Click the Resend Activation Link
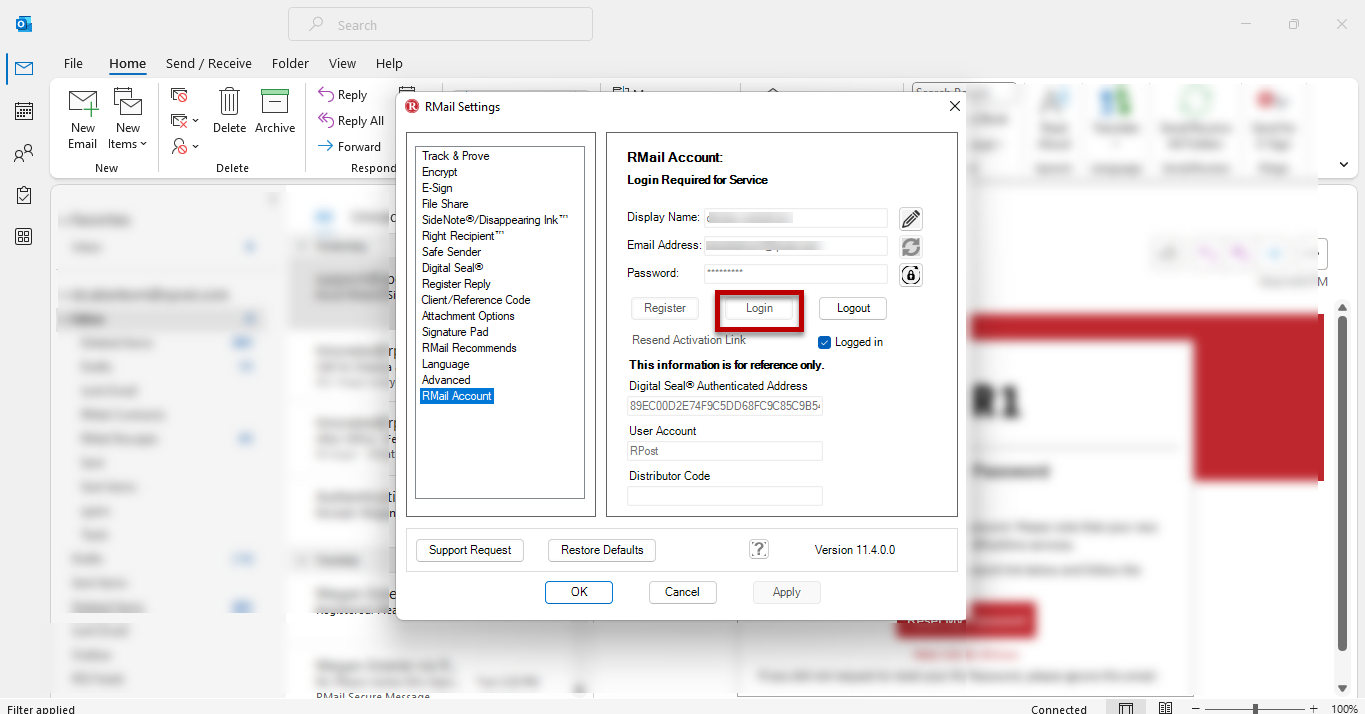 [689, 340]
